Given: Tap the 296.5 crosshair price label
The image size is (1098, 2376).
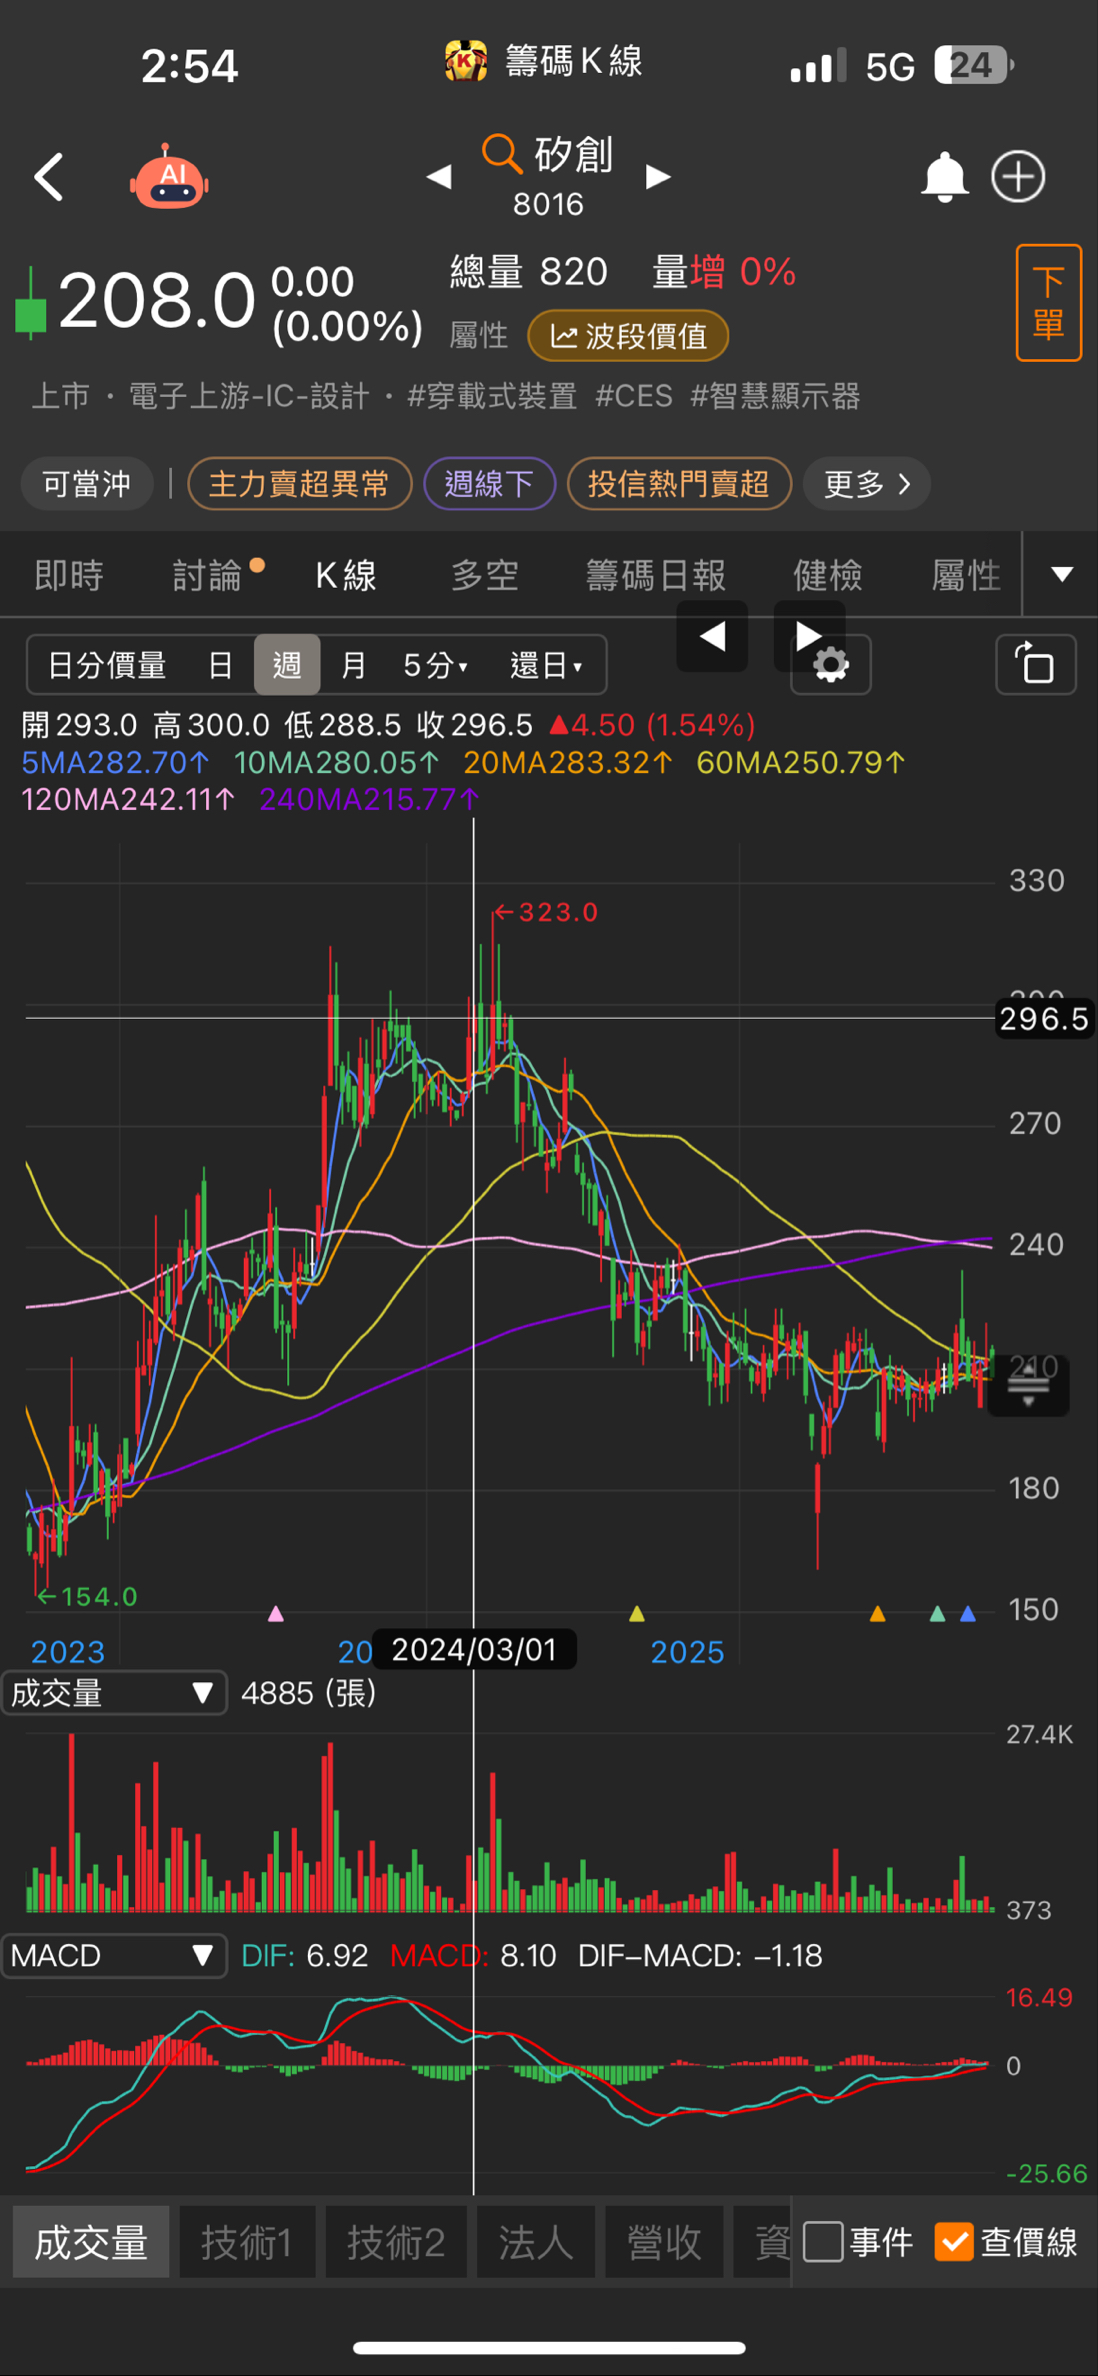Looking at the screenshot, I should click(x=1044, y=1019).
